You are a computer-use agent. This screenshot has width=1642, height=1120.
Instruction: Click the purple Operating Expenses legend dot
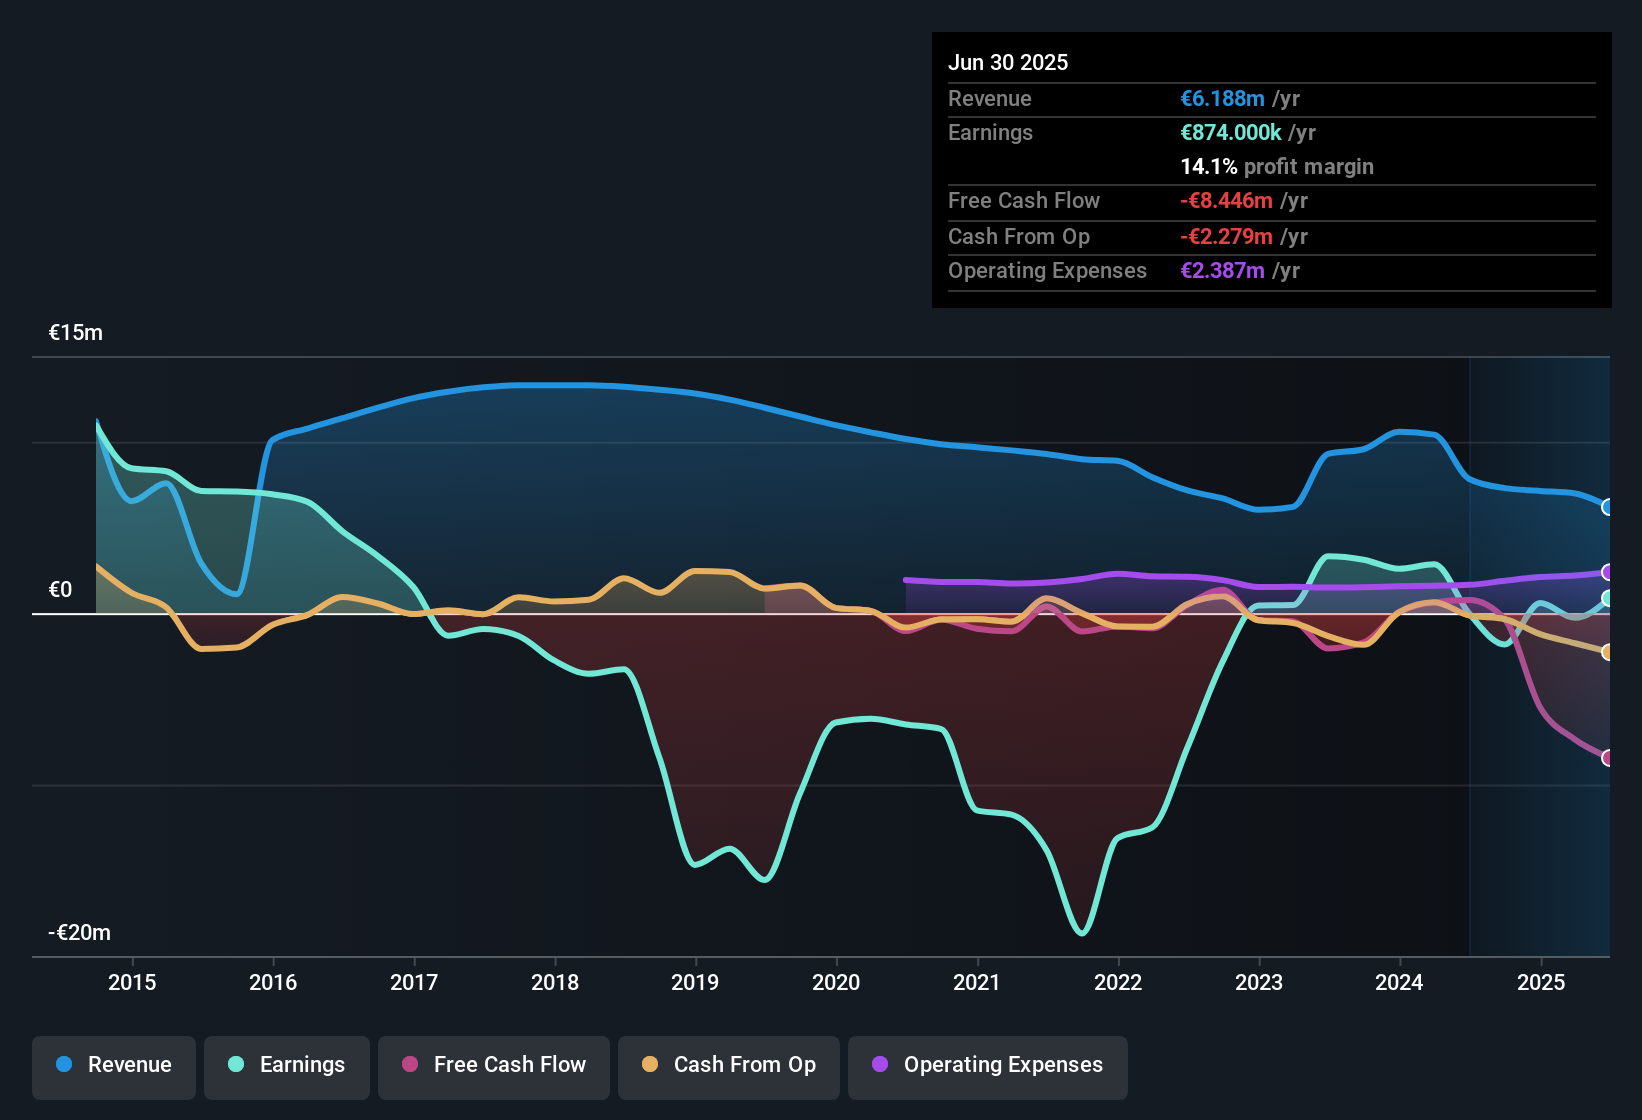[x=878, y=1065]
